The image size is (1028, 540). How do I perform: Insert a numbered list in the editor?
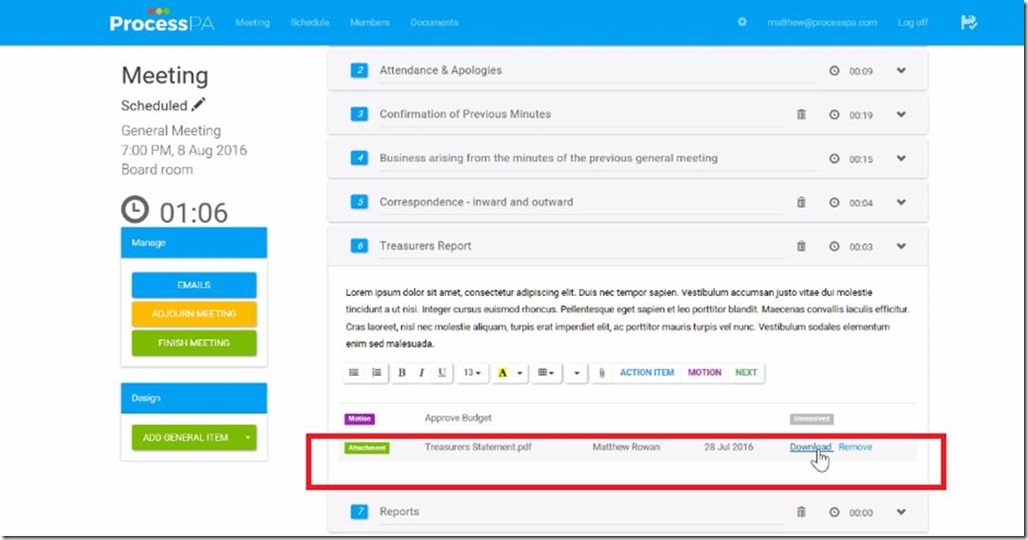tap(377, 373)
